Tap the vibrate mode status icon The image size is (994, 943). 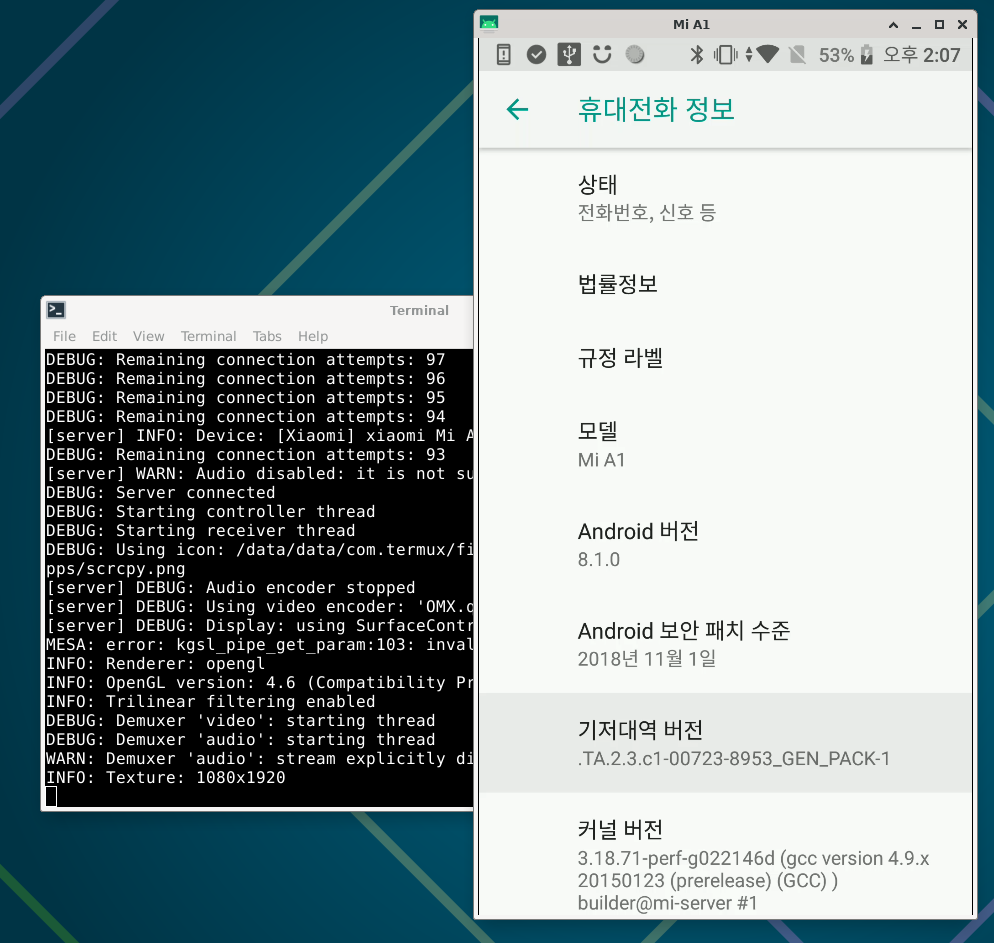(x=726, y=55)
